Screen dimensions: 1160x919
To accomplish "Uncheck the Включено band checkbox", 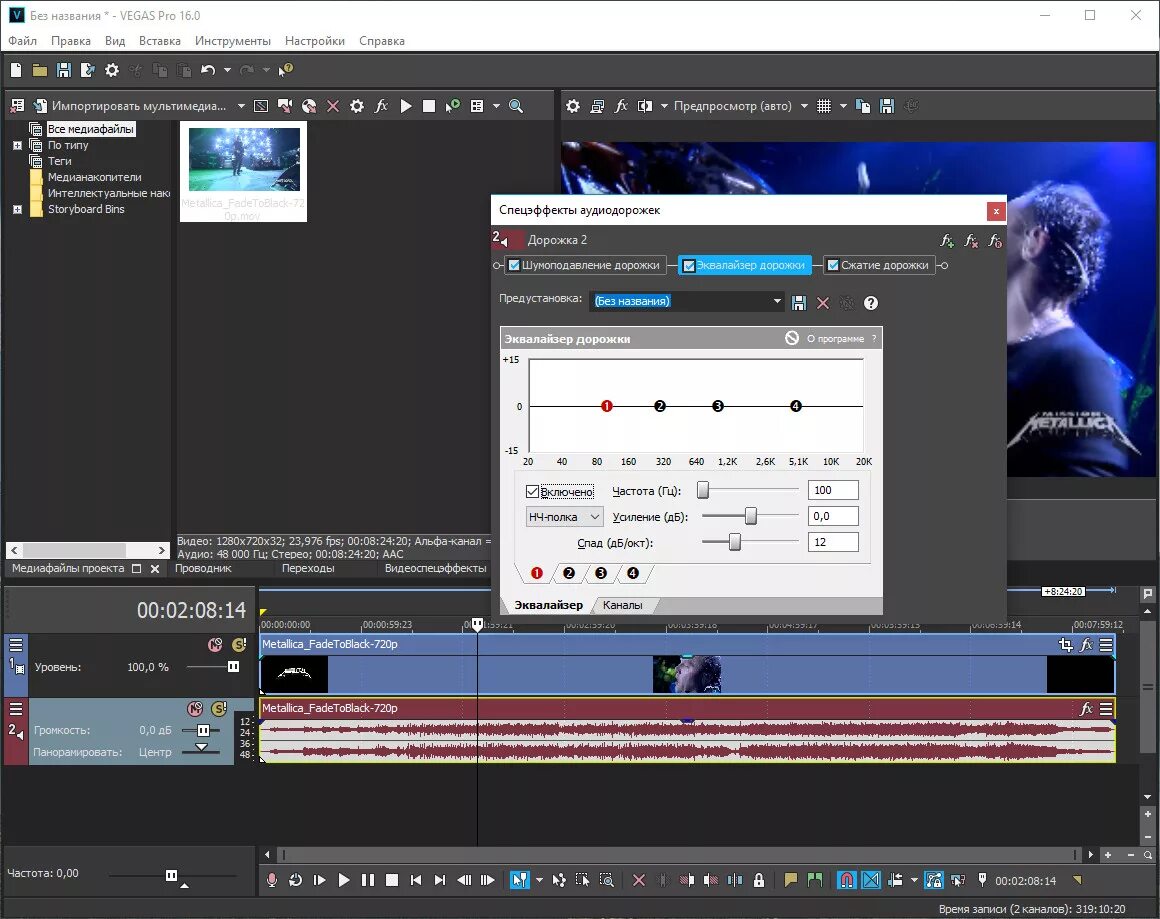I will 532,491.
